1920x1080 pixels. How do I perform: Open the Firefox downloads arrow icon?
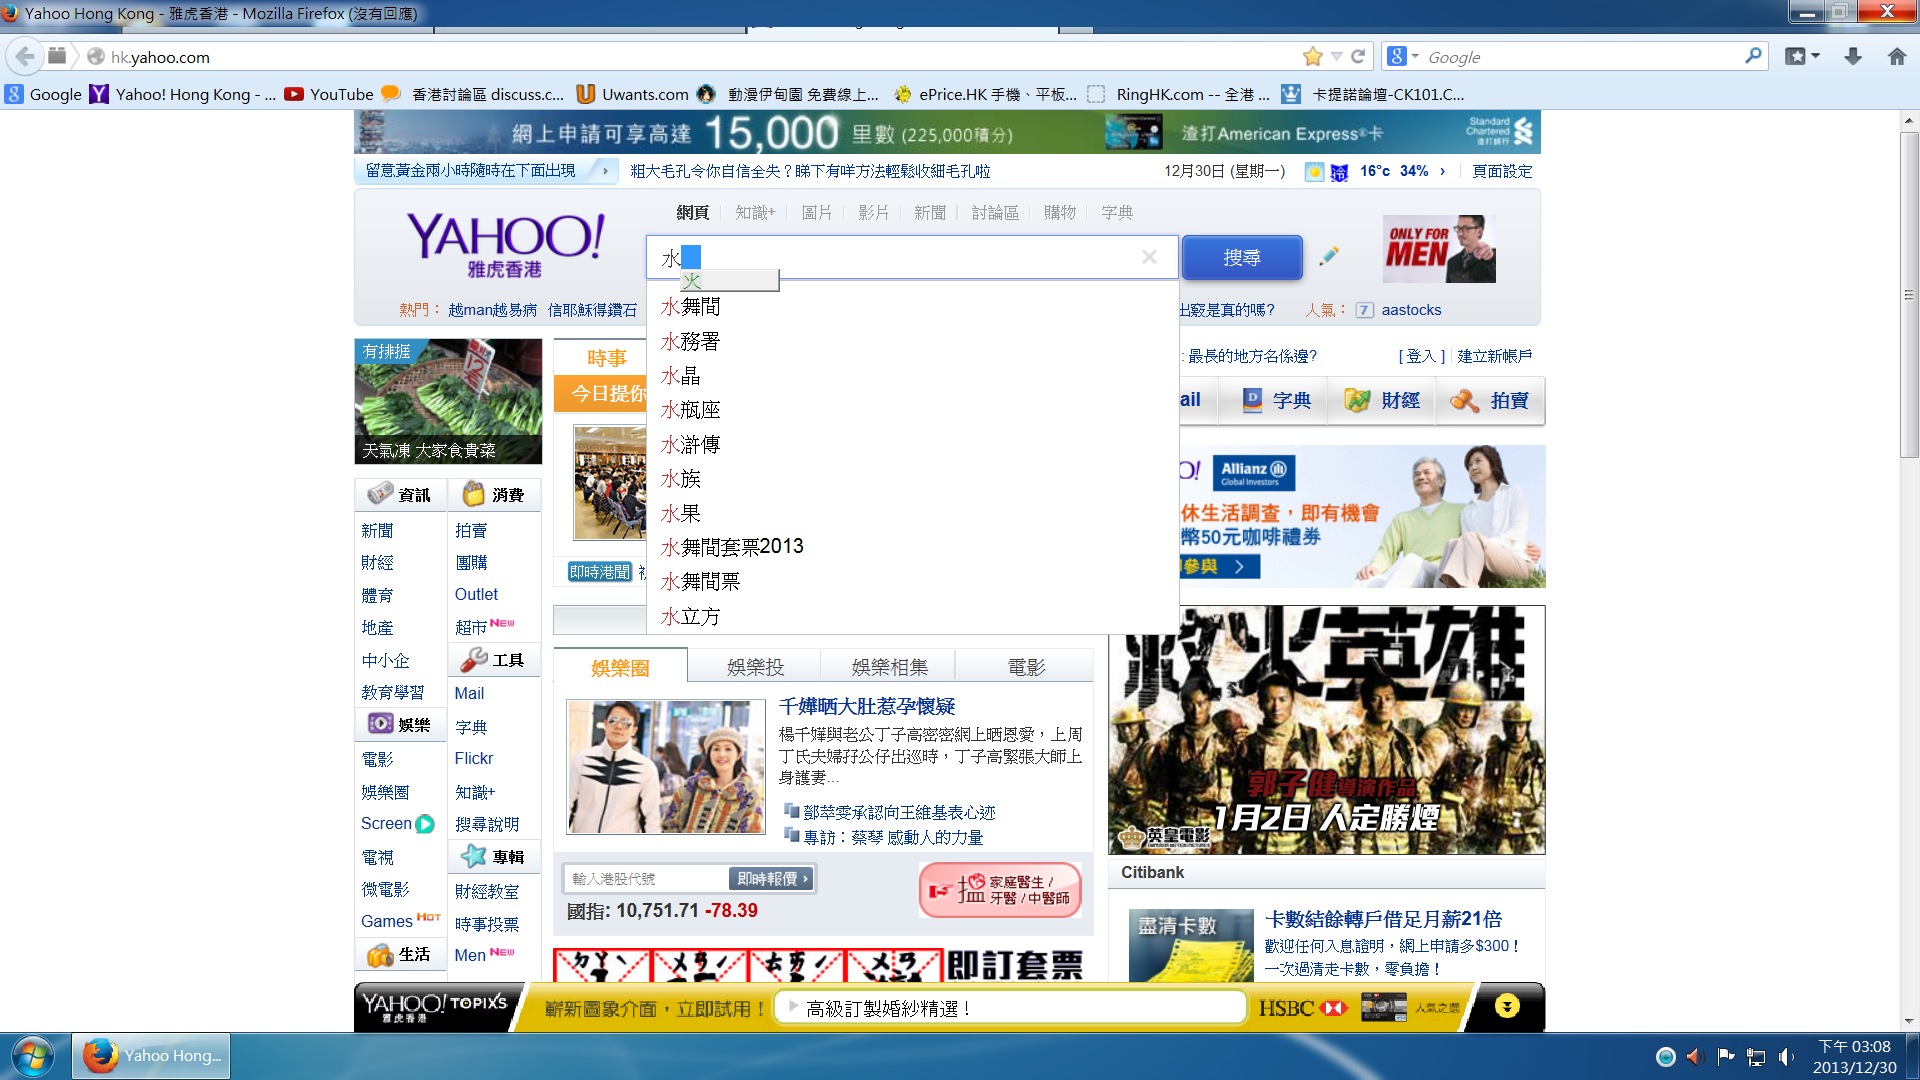coord(1853,57)
